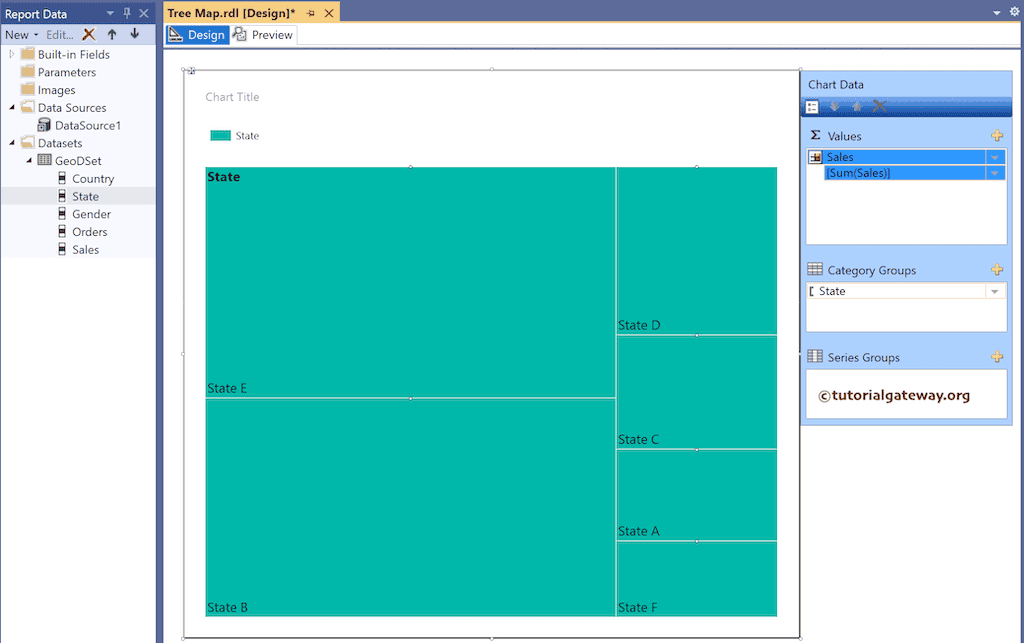Toggle the pin on the Tree Map.rdl tab

click(313, 13)
